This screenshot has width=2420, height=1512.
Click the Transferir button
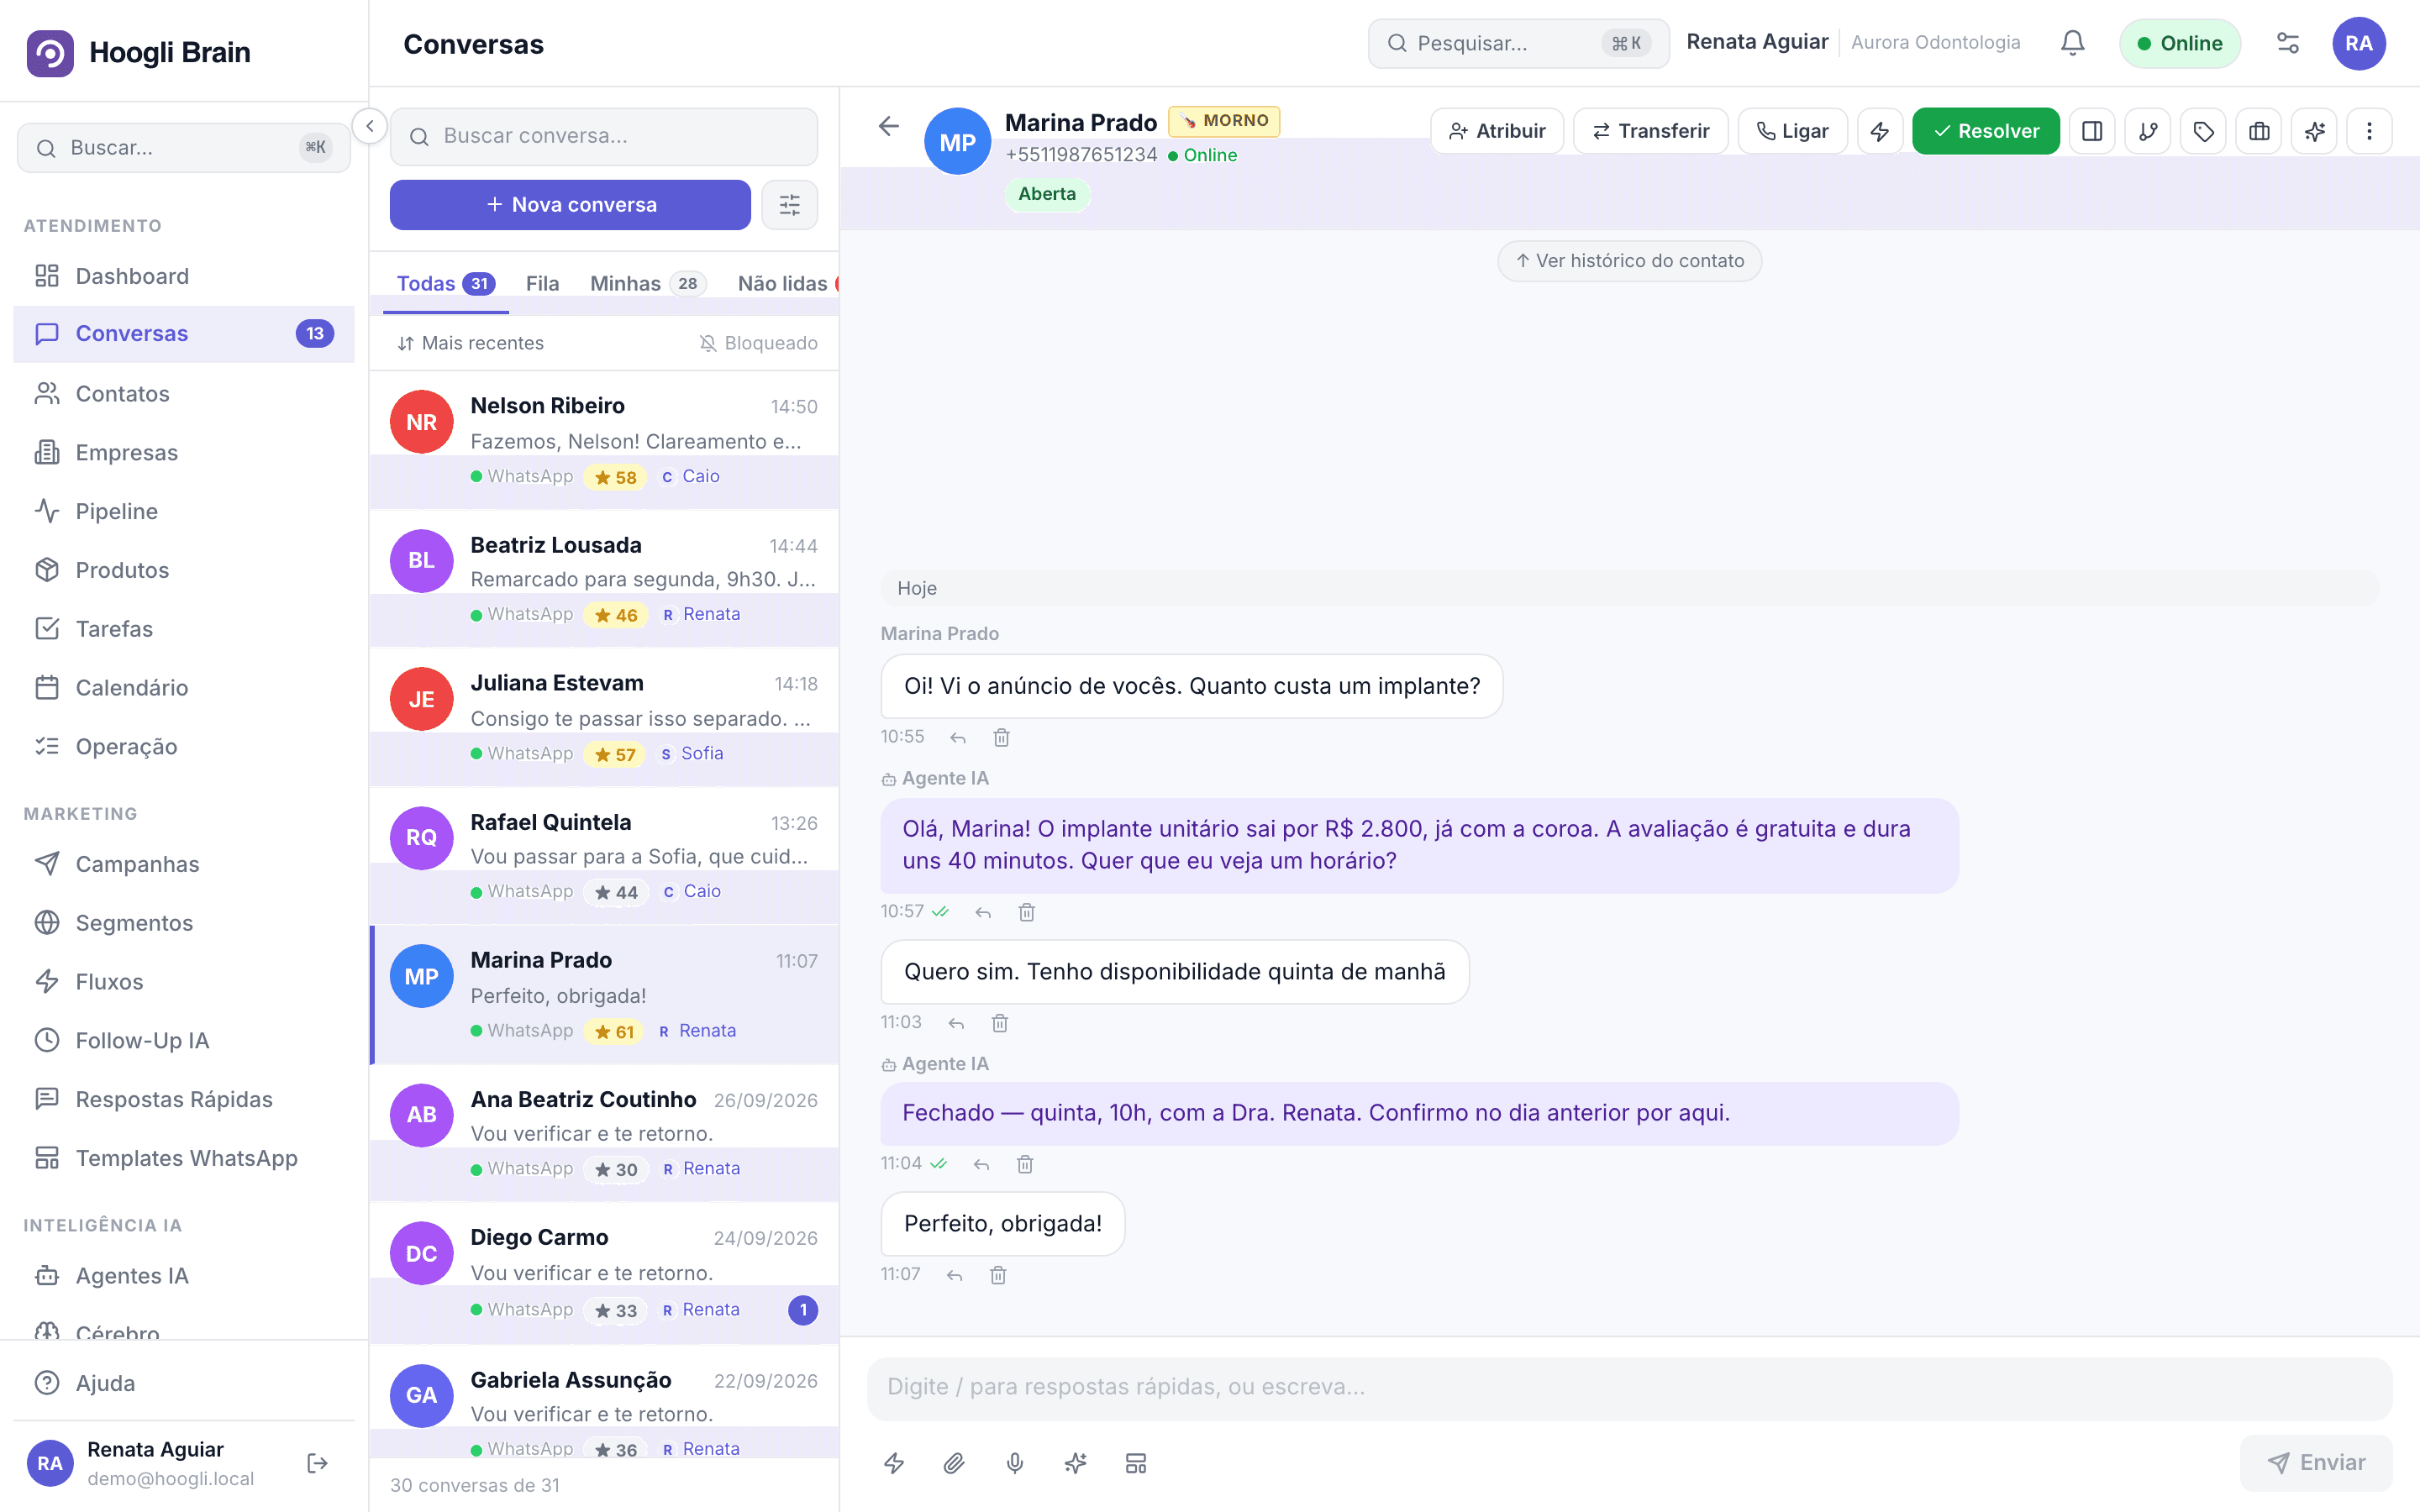point(1651,131)
